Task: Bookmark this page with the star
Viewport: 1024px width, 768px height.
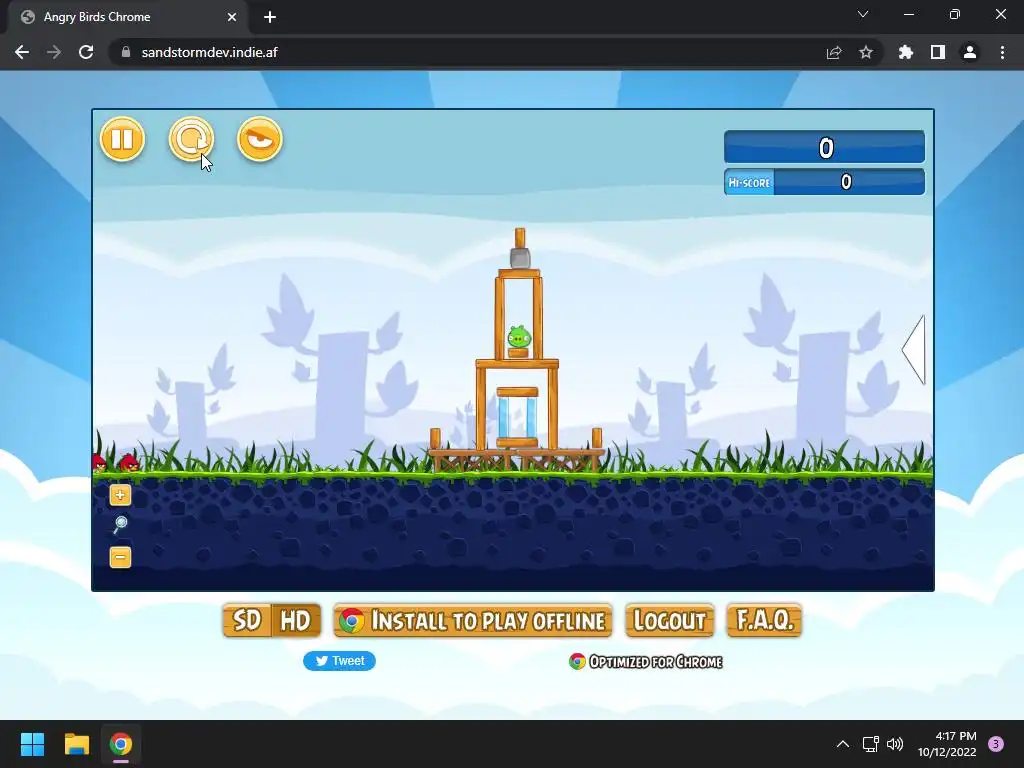Action: tap(866, 52)
